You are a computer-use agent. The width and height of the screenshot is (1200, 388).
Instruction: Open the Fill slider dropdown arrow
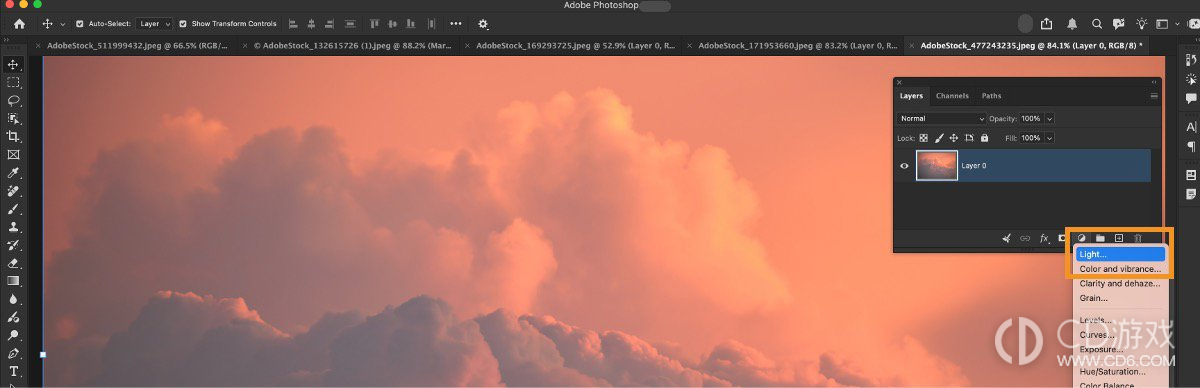coord(1049,138)
